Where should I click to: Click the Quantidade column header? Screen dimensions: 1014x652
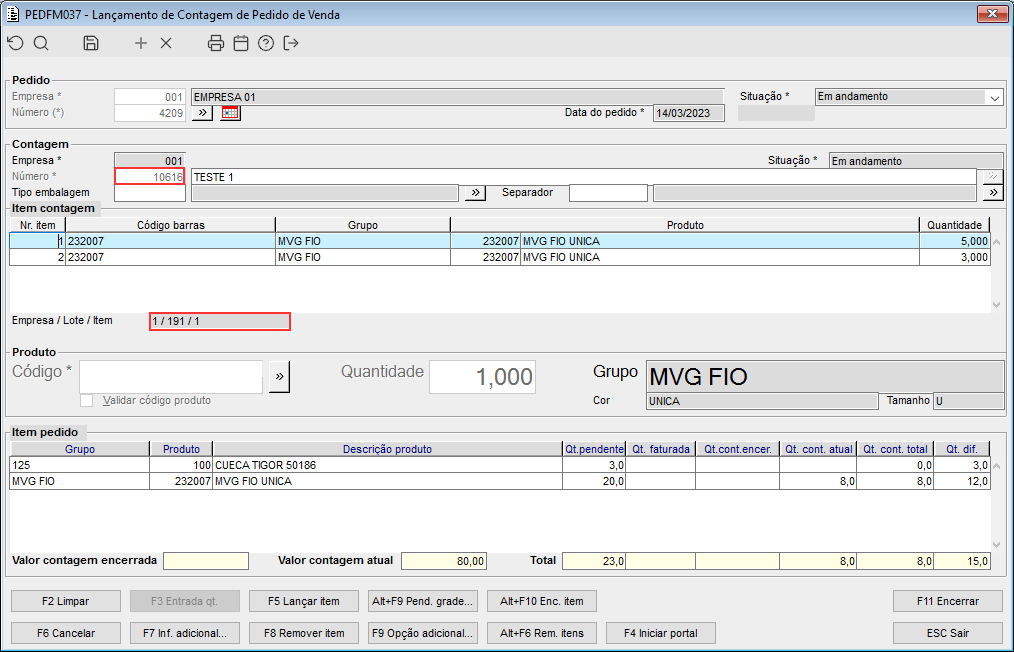(x=954, y=225)
